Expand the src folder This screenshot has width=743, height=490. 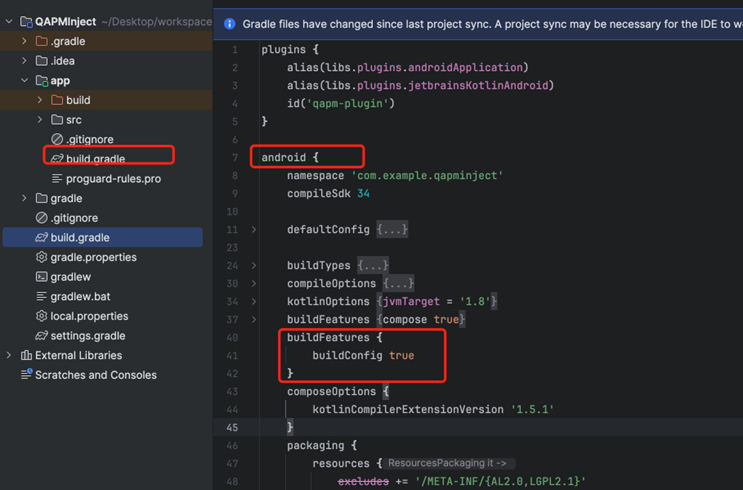tap(40, 120)
